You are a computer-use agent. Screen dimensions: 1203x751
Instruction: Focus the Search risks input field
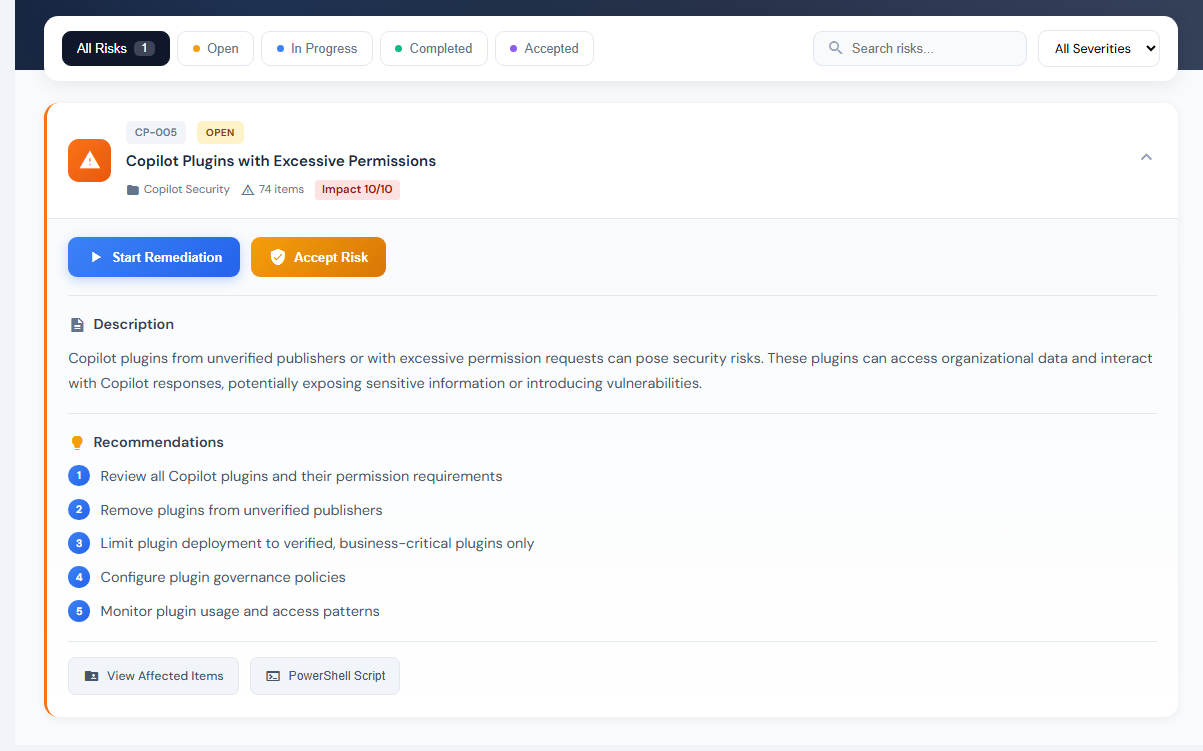920,48
